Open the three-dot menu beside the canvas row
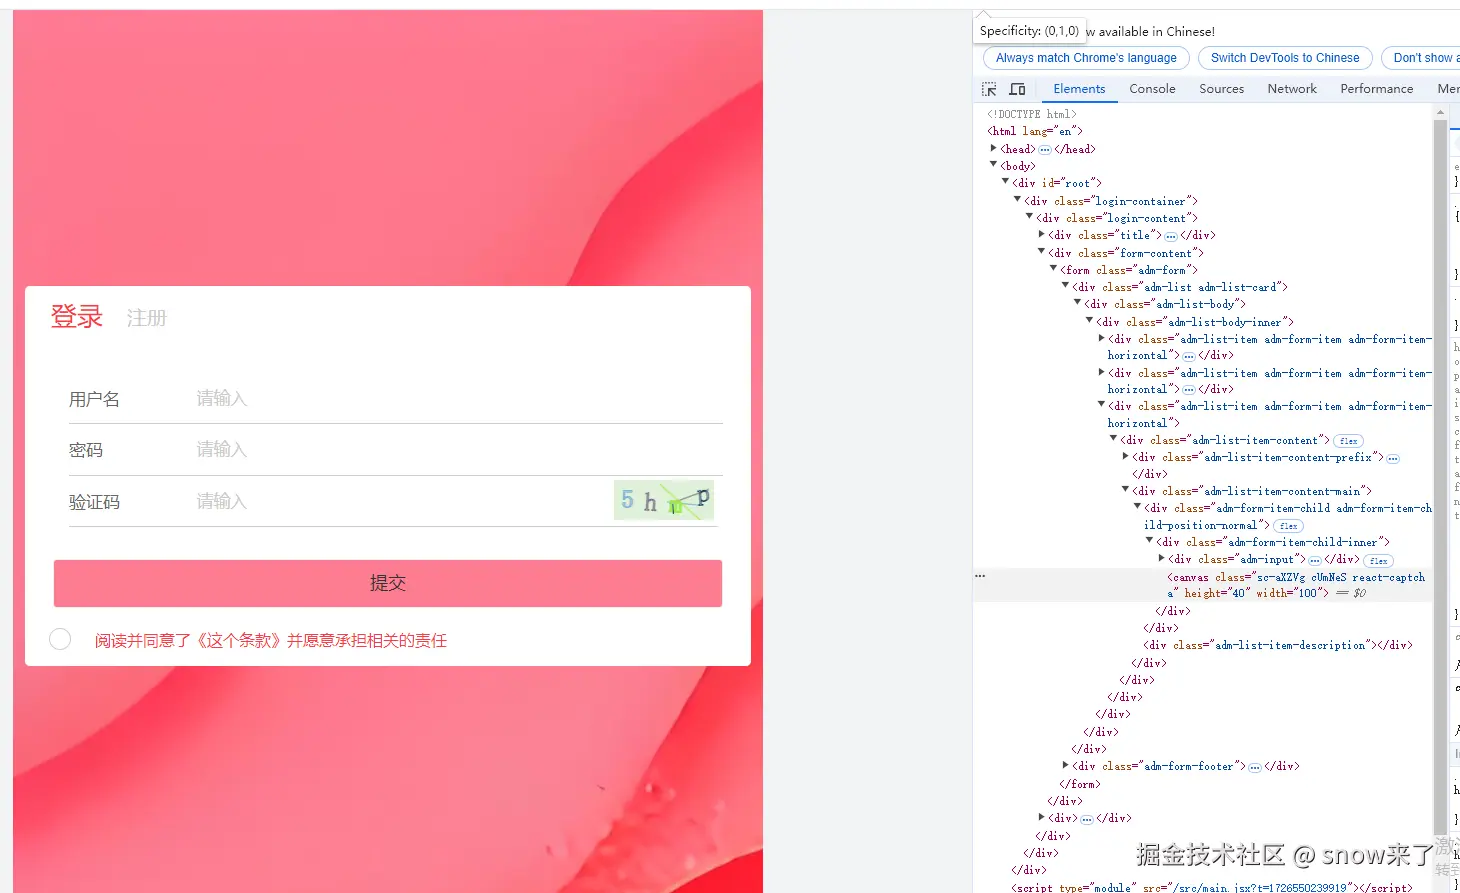This screenshot has width=1460, height=893. (980, 576)
